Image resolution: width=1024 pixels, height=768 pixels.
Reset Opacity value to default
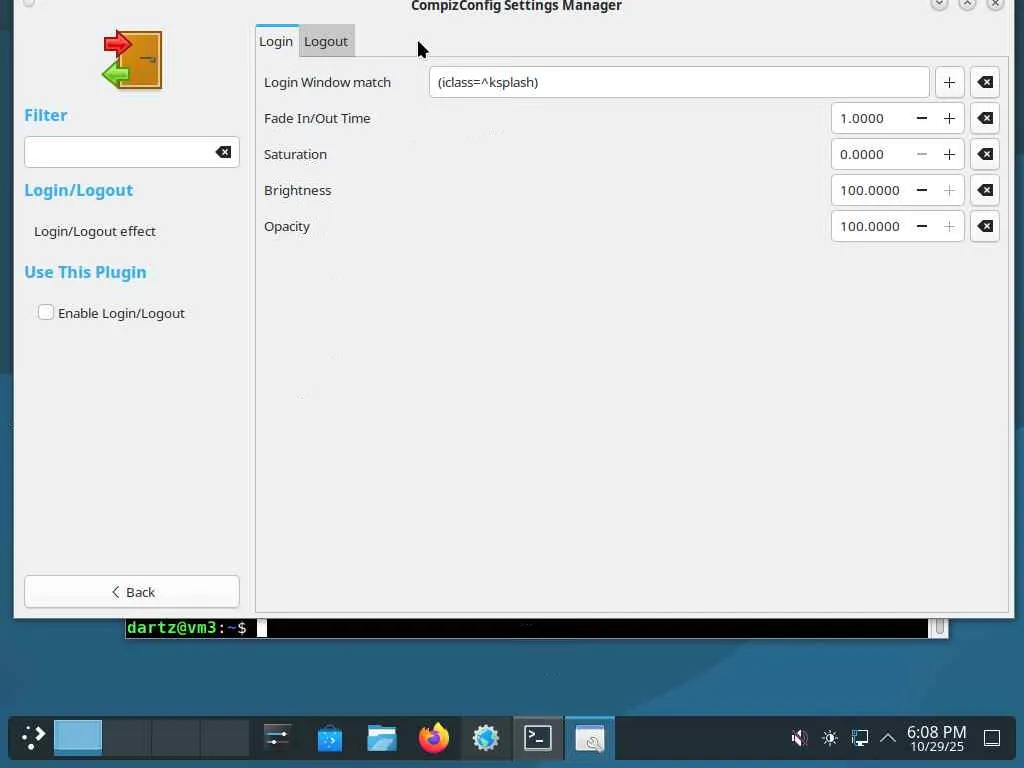point(985,226)
